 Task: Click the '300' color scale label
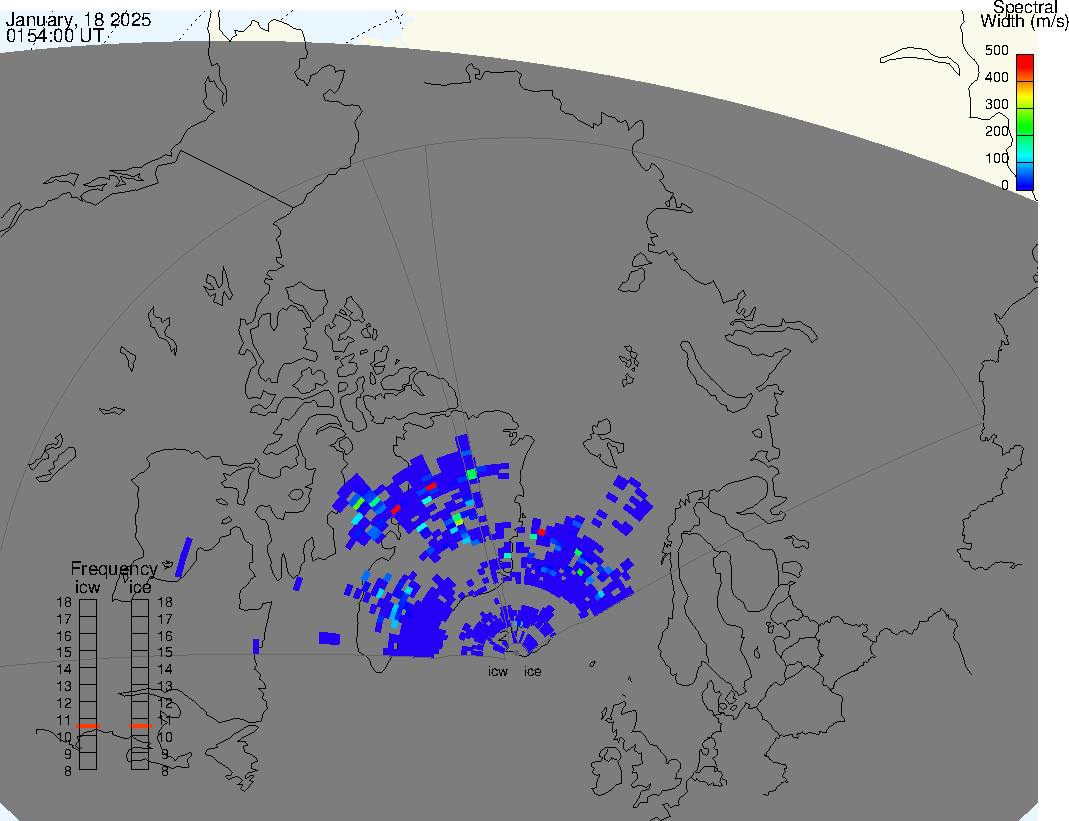pos(997,104)
